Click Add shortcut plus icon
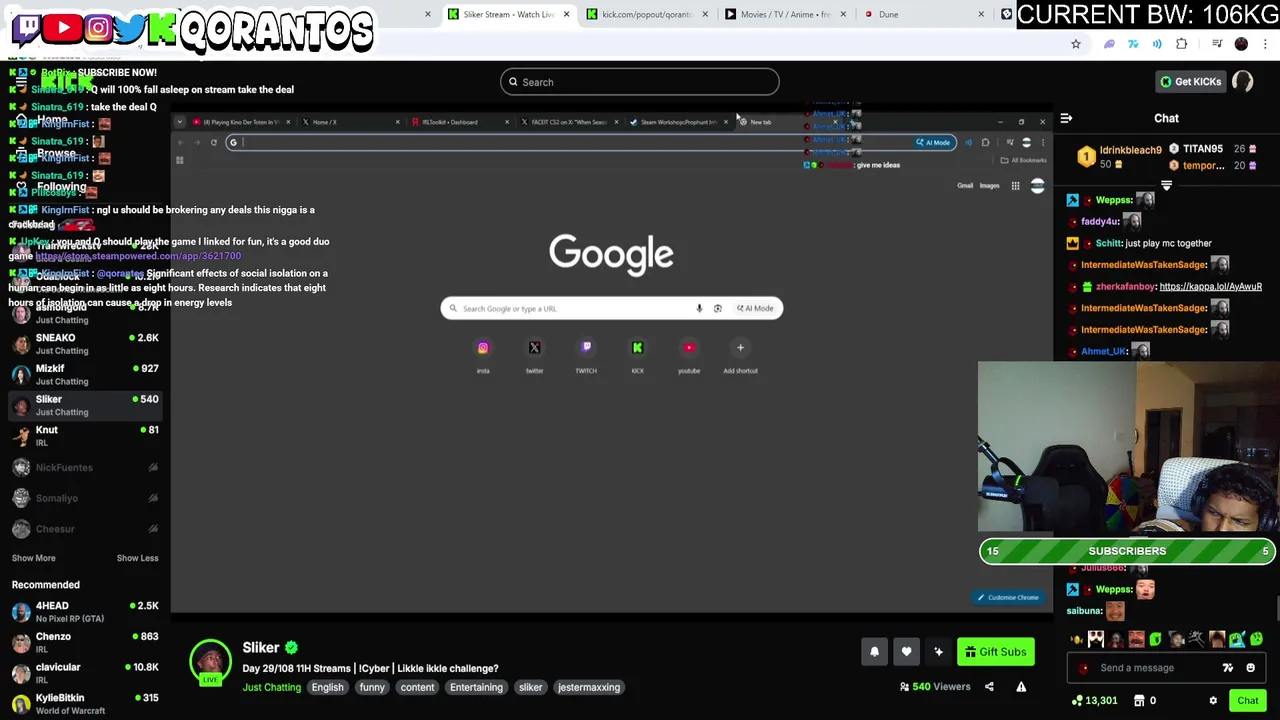Image resolution: width=1280 pixels, height=720 pixels. tap(740, 348)
